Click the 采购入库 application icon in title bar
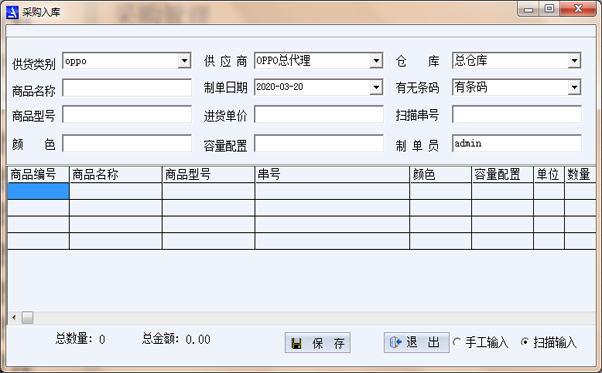602x373 pixels. click(12, 12)
